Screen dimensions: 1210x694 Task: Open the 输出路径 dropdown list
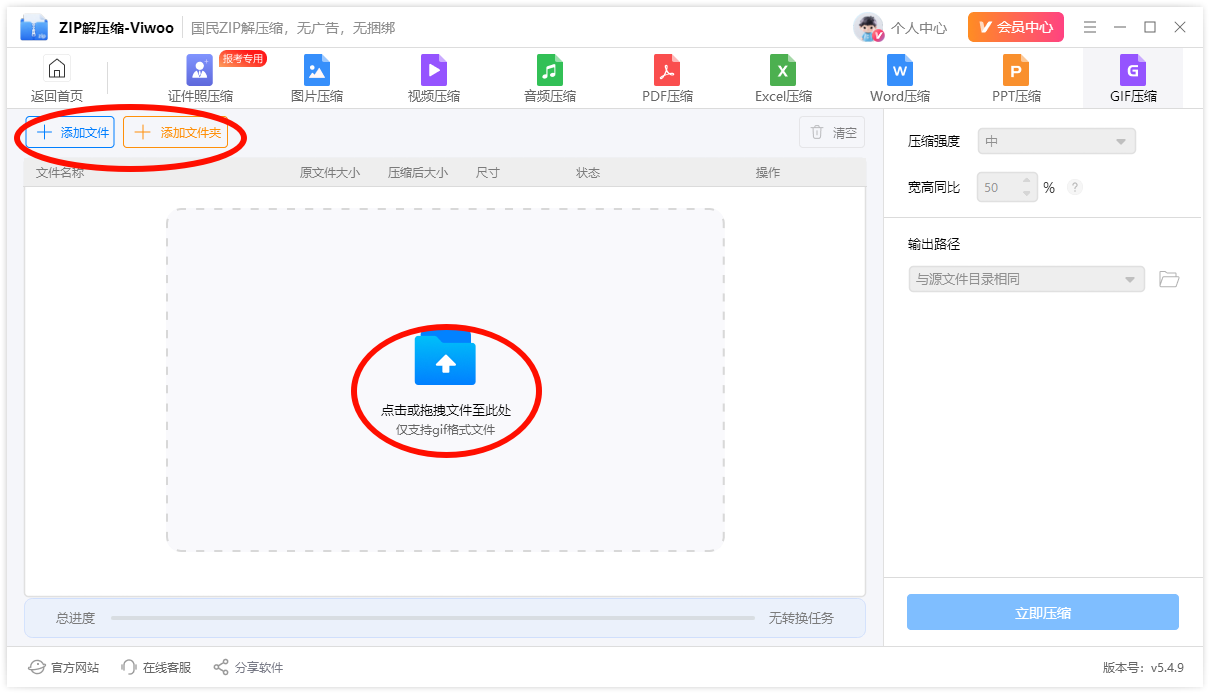click(x=1026, y=279)
